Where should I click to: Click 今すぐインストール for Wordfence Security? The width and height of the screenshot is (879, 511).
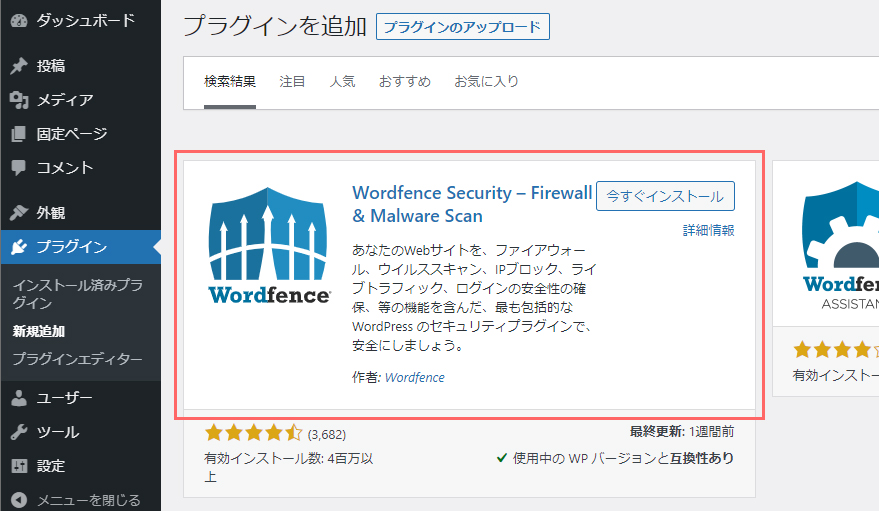click(665, 196)
